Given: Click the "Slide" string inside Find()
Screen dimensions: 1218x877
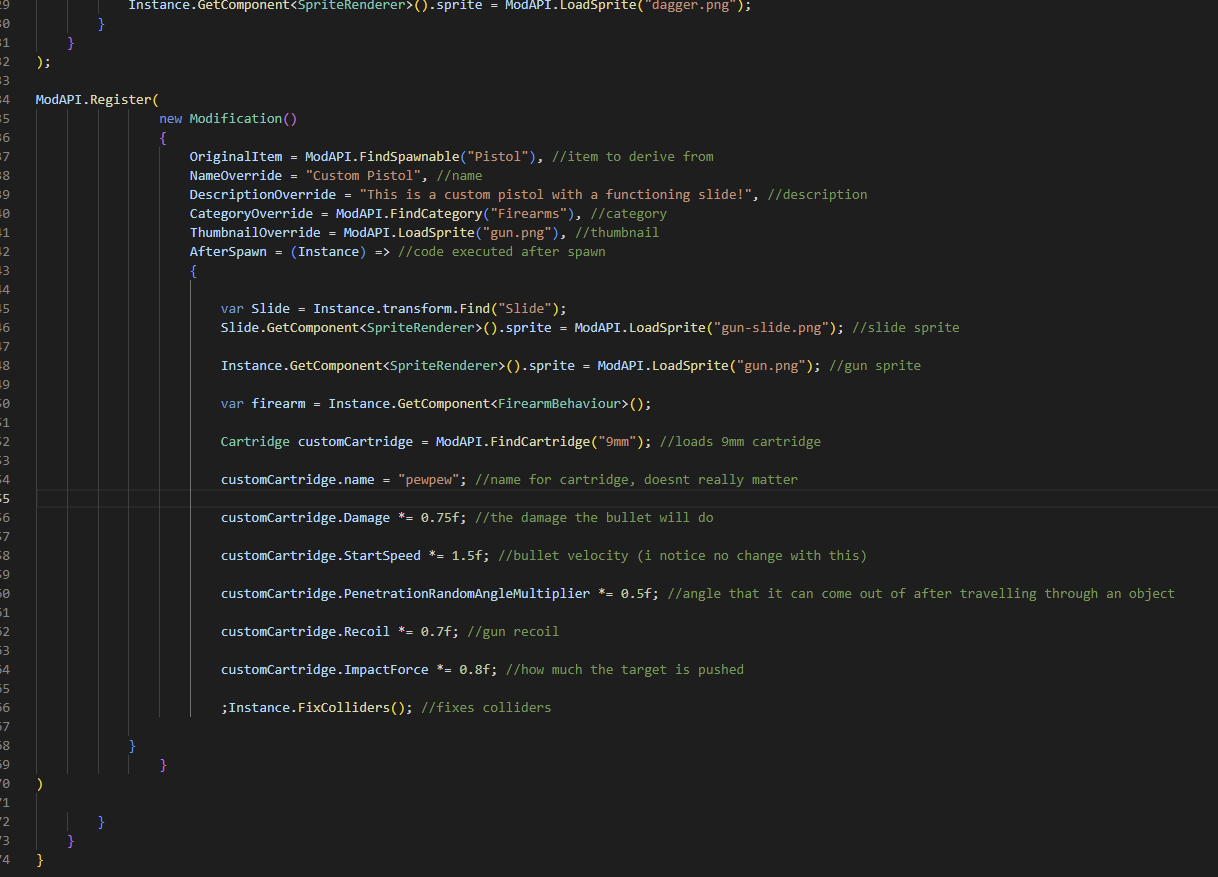Looking at the screenshot, I should point(524,308).
